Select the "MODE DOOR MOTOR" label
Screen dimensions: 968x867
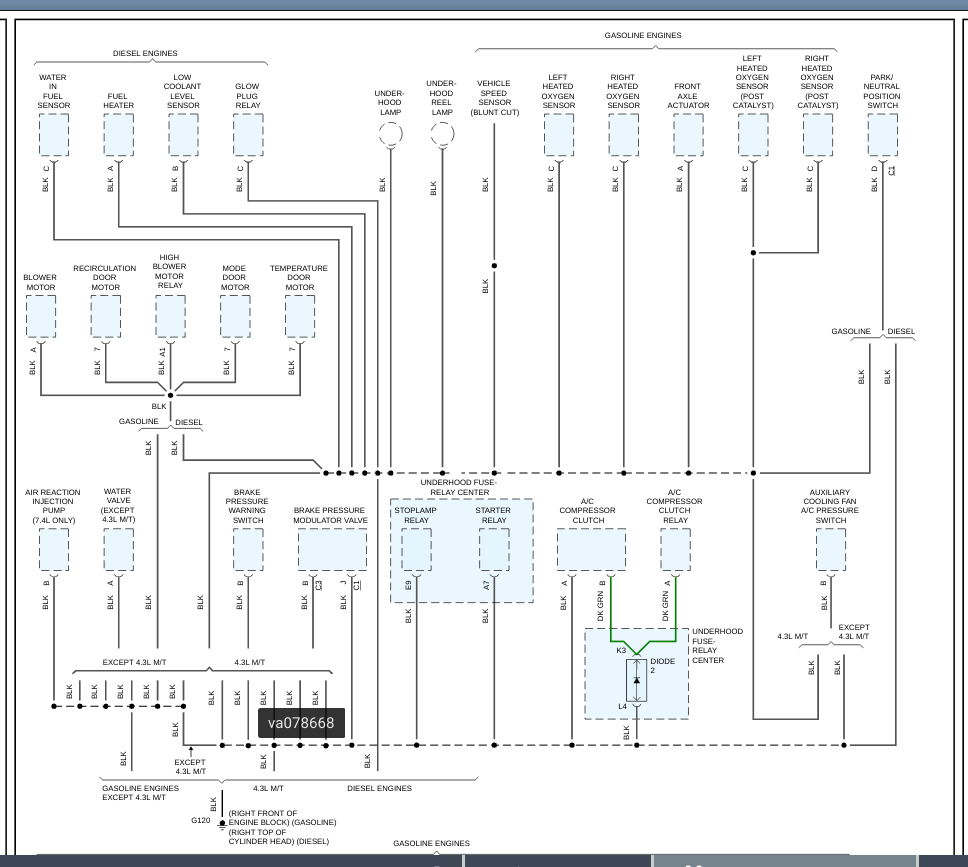pos(235,277)
